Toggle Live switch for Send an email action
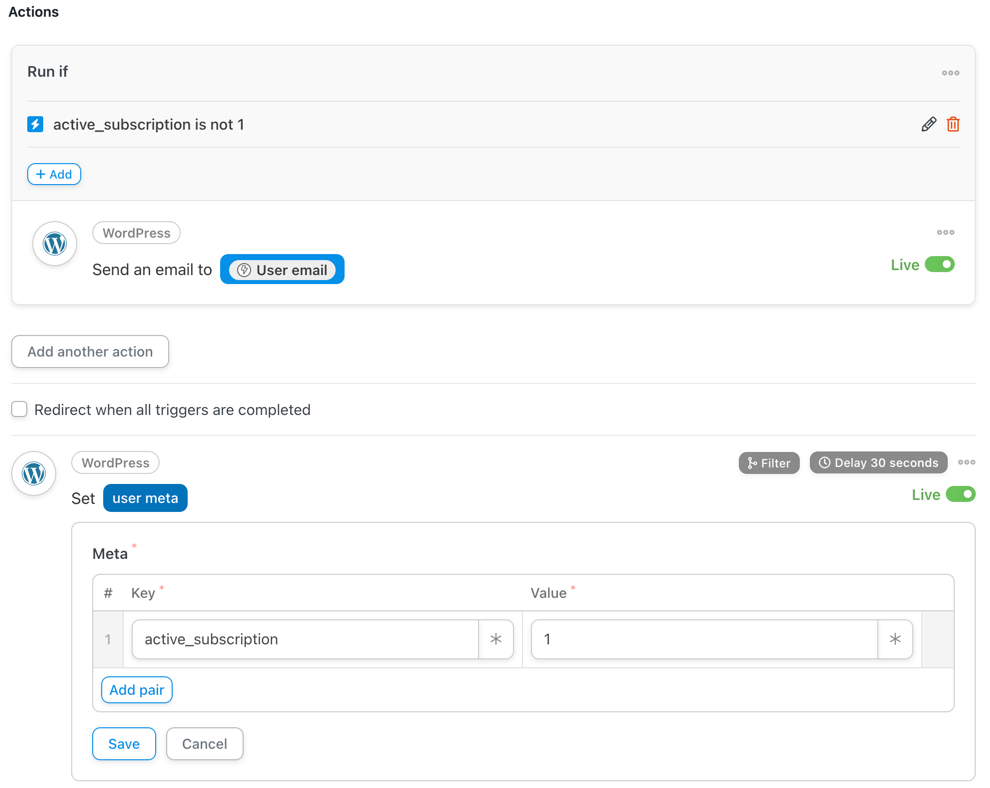990x788 pixels. coord(939,265)
